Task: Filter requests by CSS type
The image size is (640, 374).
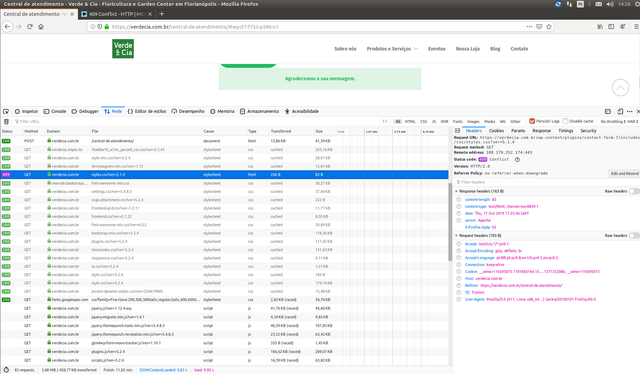Action: 424,122
